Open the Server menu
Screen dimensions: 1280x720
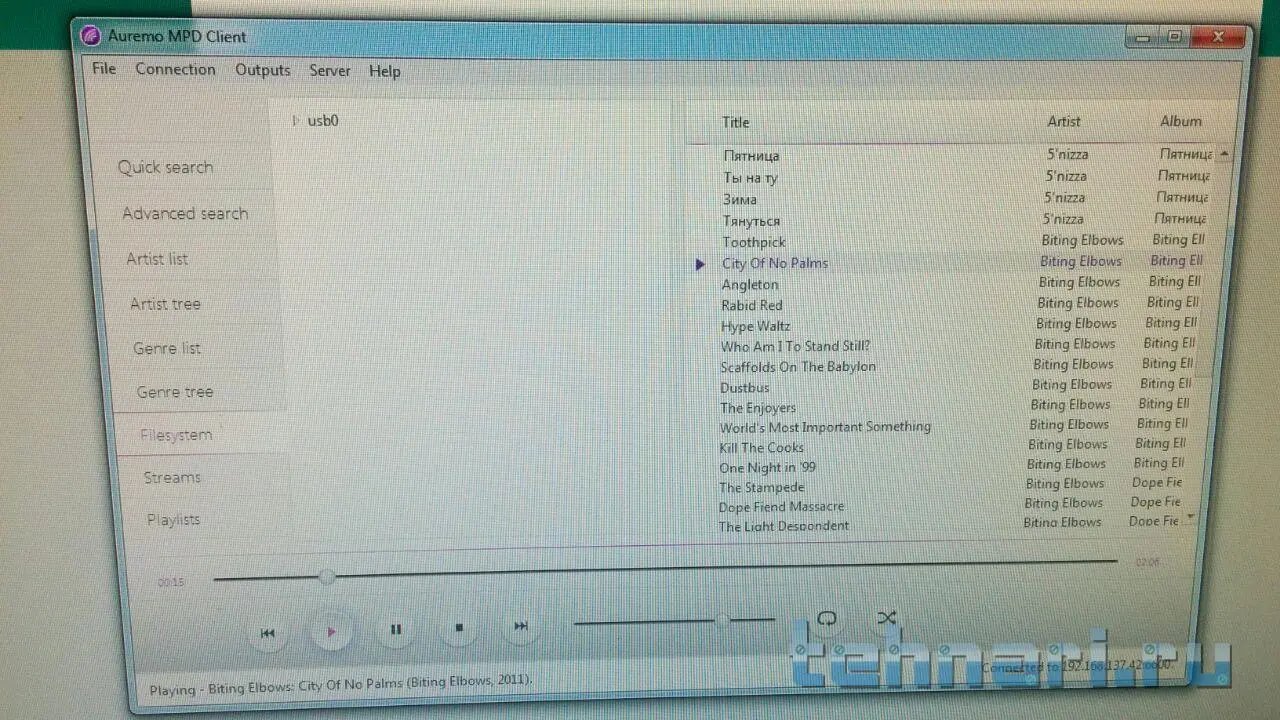pos(330,70)
